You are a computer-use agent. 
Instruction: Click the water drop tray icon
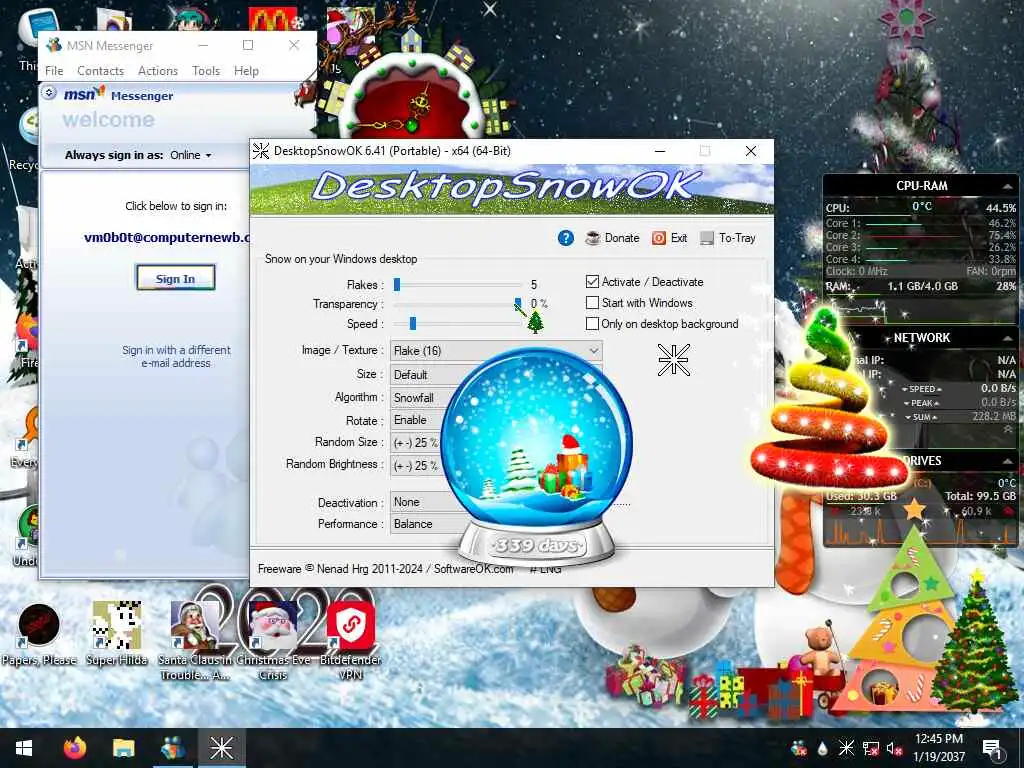click(x=823, y=748)
